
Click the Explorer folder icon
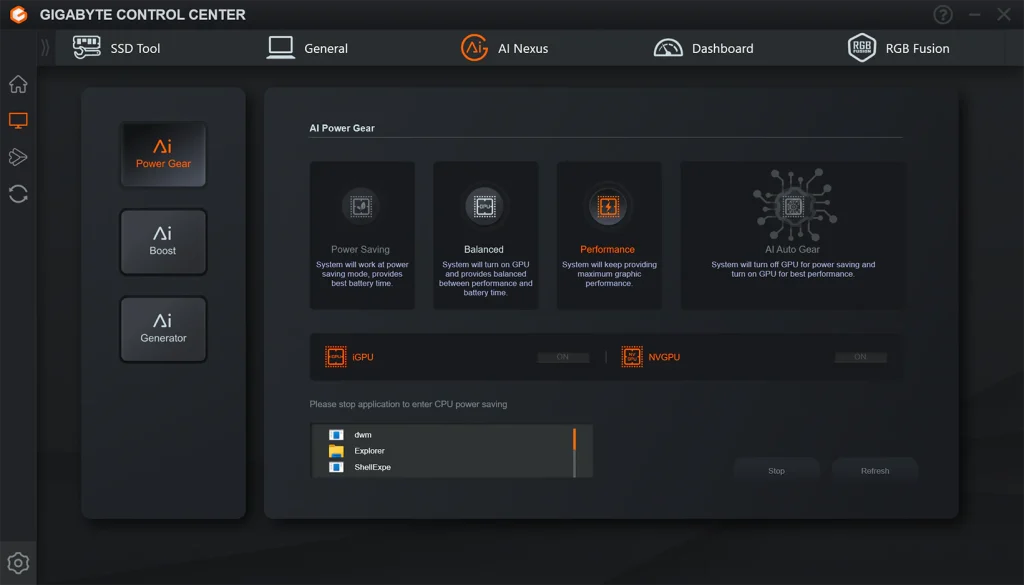pos(336,451)
